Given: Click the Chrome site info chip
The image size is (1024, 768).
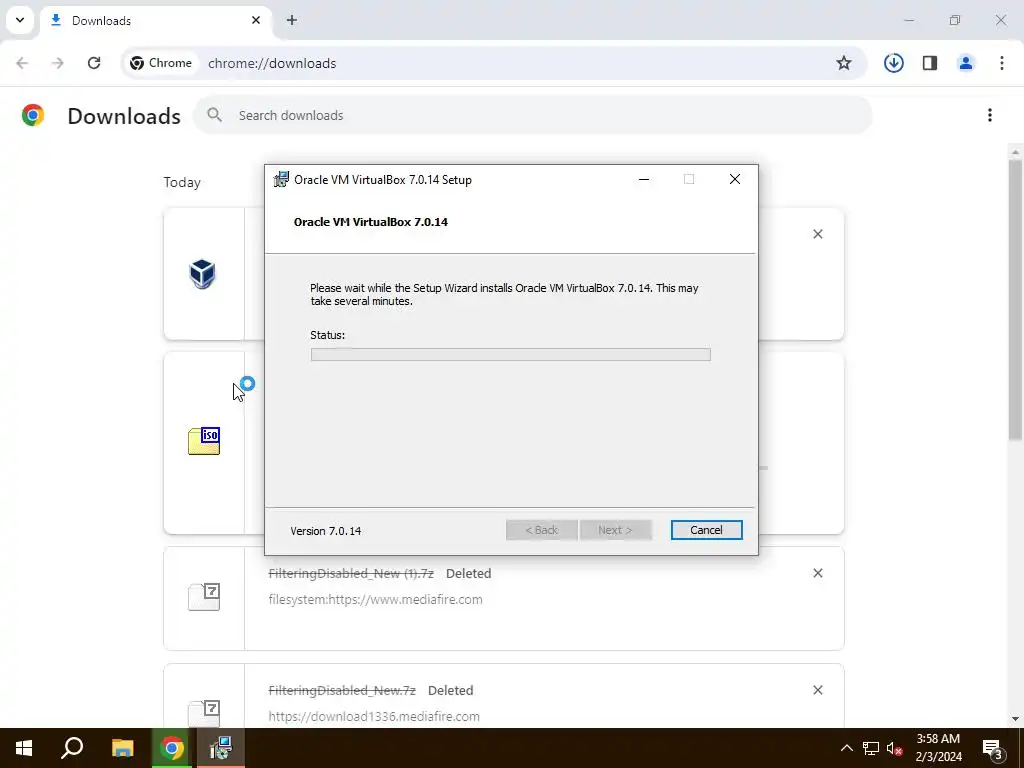Looking at the screenshot, I should pyautogui.click(x=161, y=63).
